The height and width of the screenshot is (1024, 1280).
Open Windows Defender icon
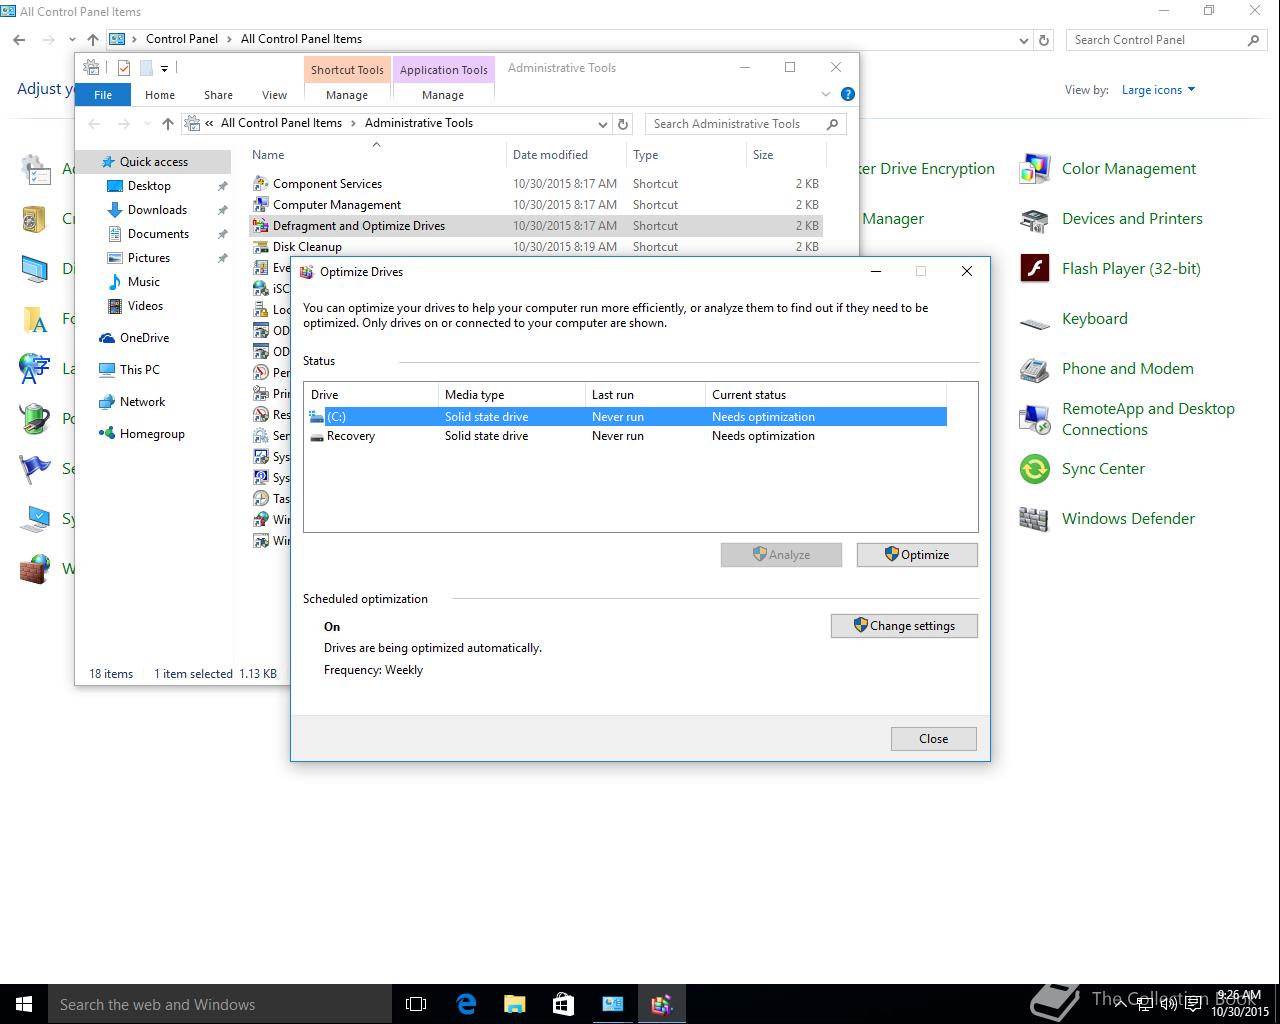point(1034,519)
